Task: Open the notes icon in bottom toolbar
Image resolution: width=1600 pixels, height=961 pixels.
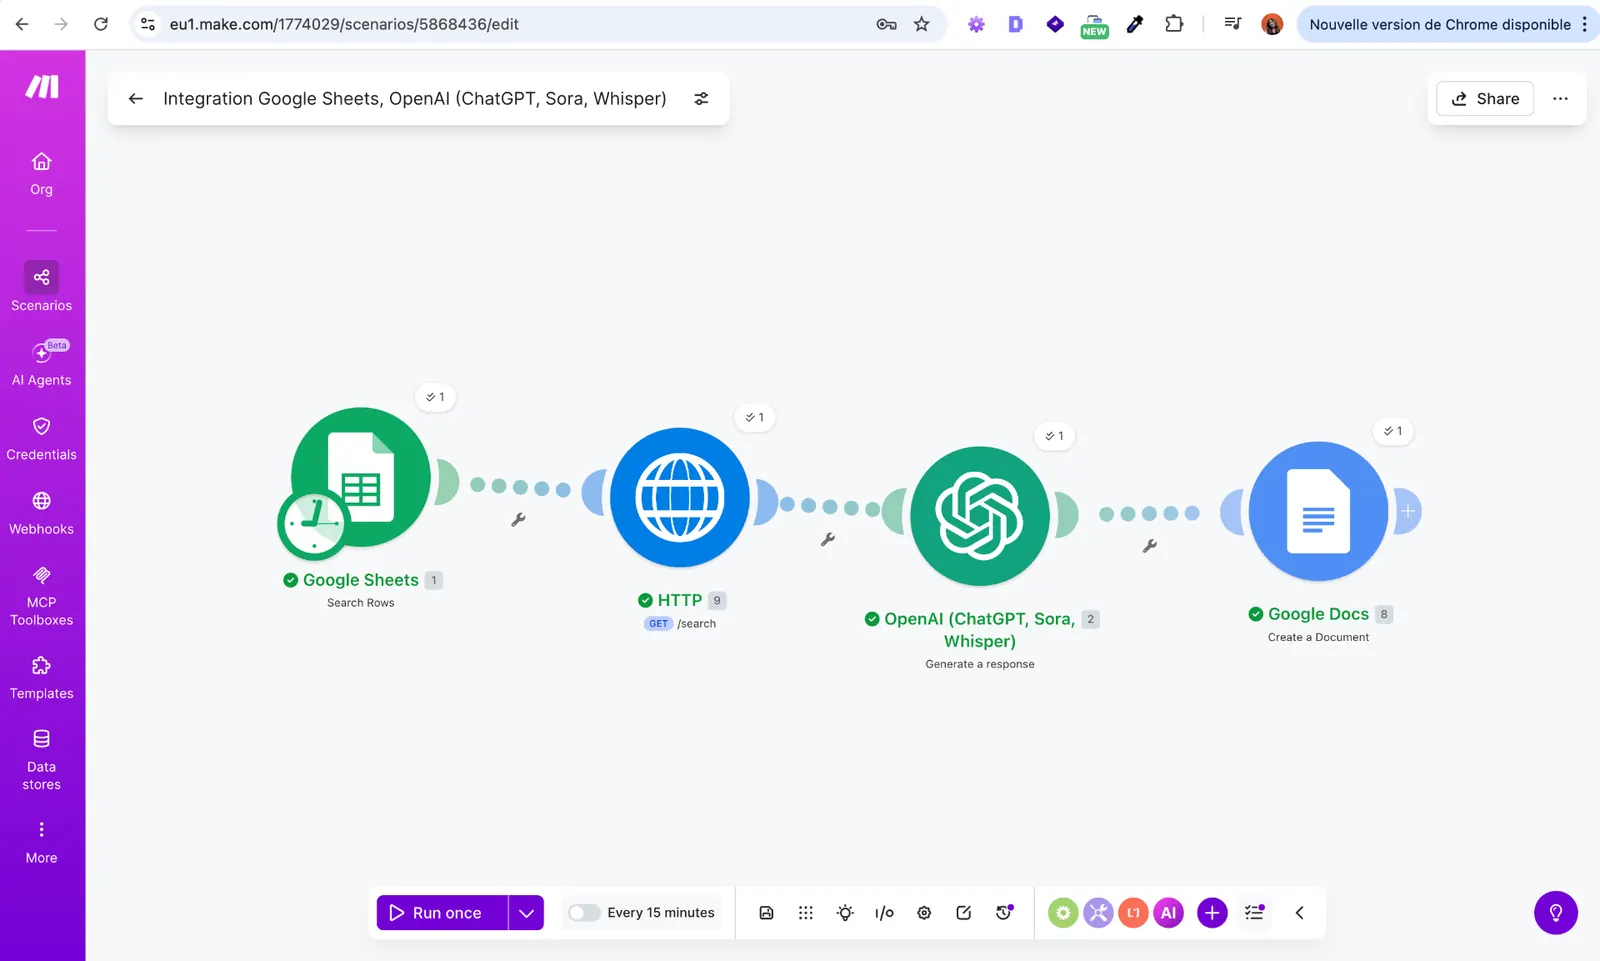Action: (x=964, y=913)
